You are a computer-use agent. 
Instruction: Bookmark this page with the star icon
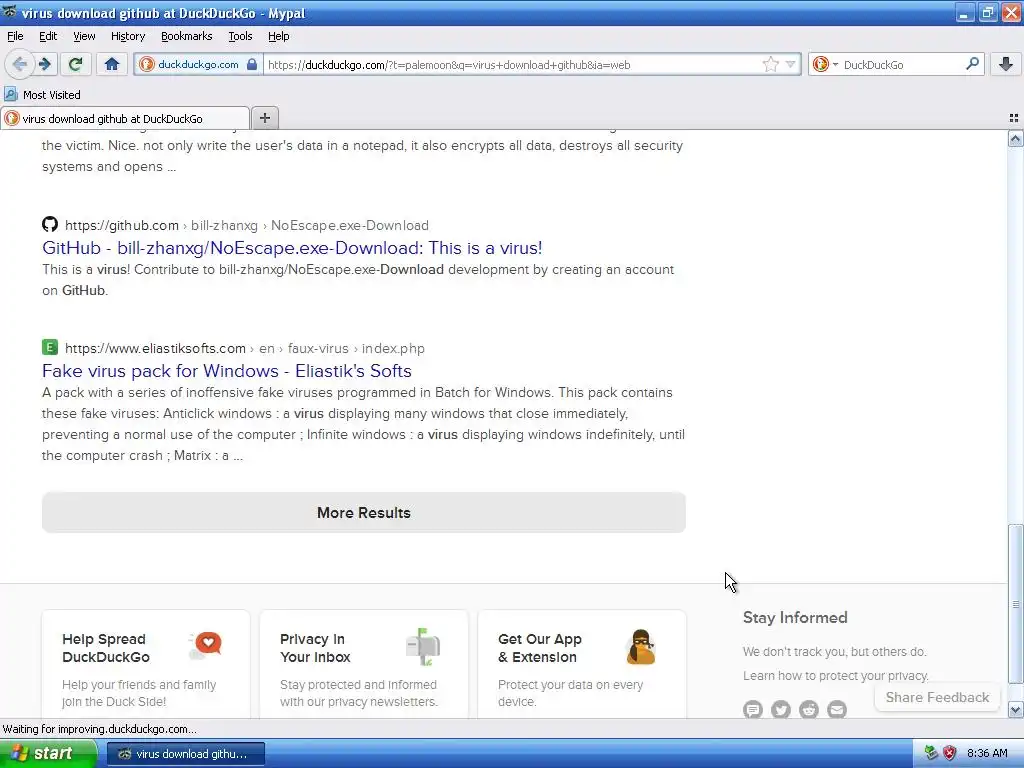771,65
